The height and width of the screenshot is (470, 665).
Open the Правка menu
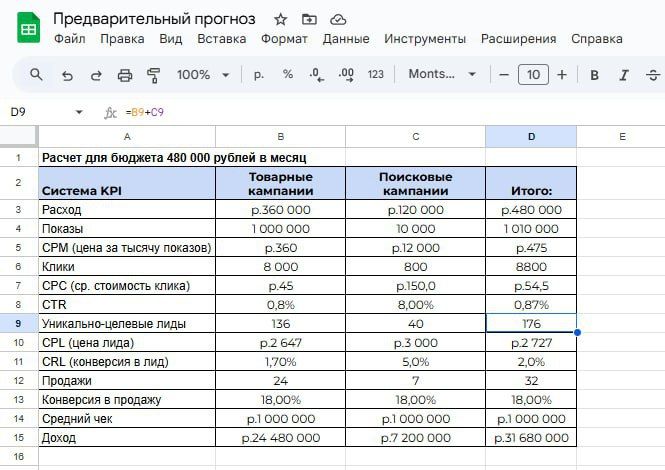(122, 39)
